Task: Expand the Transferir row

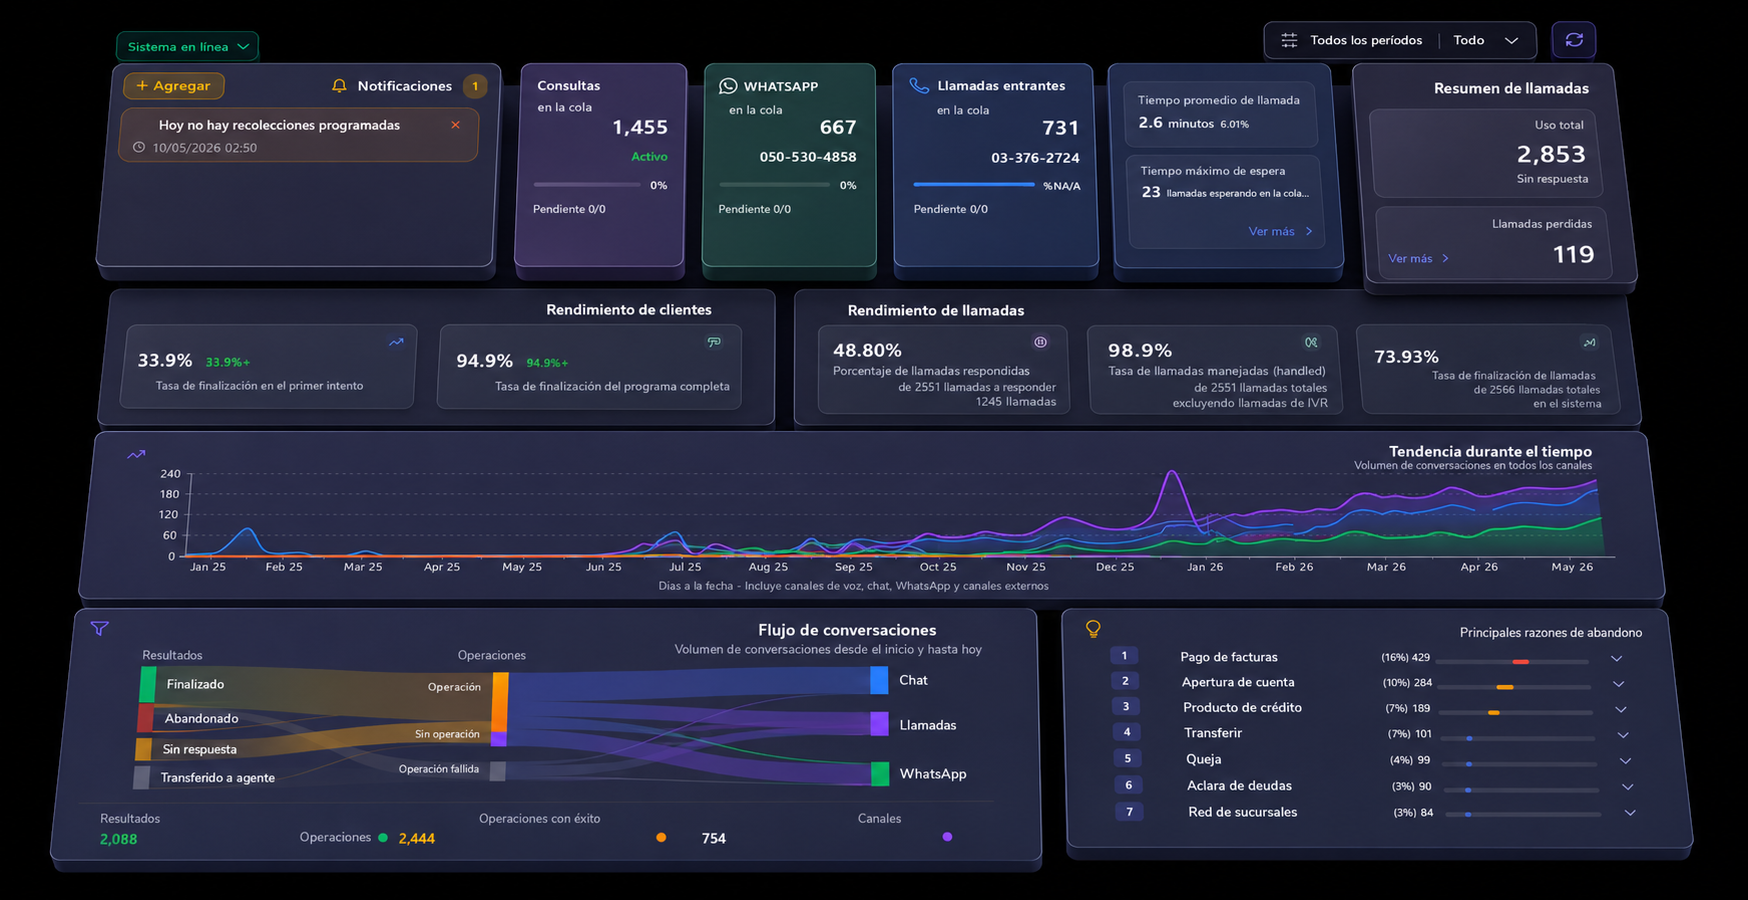Action: point(1623,735)
